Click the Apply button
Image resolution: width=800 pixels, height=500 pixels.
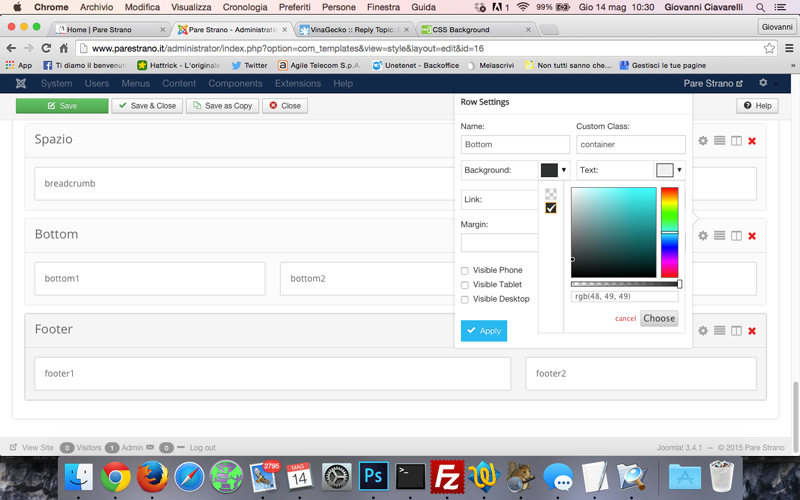(x=484, y=331)
